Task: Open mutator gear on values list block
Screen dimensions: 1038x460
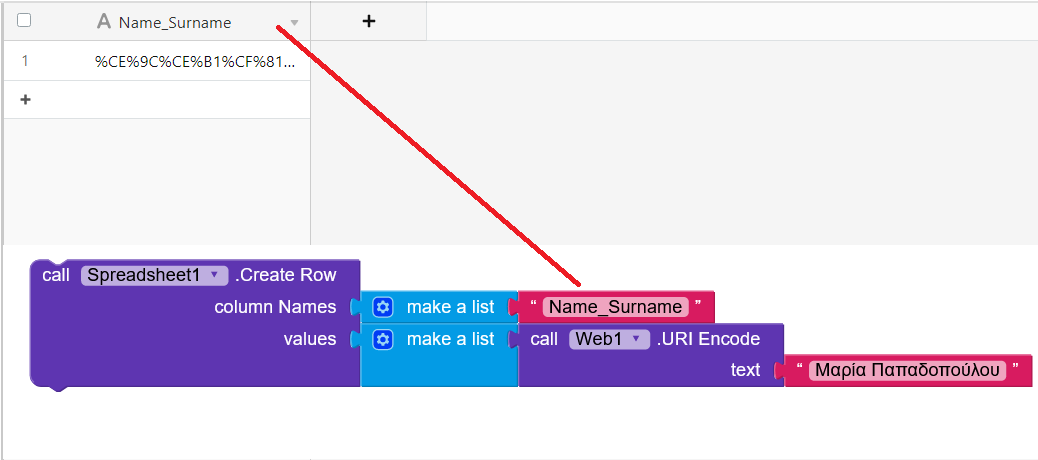Action: [383, 340]
